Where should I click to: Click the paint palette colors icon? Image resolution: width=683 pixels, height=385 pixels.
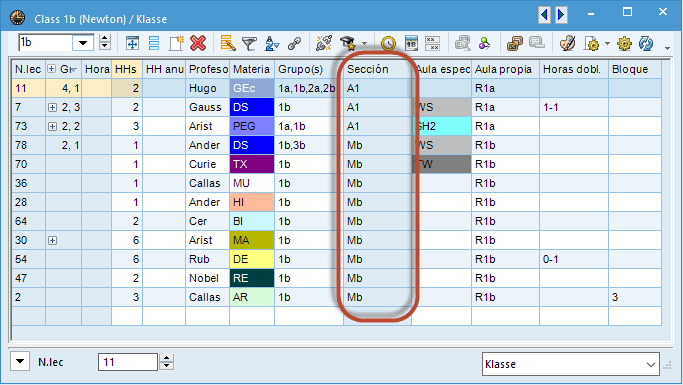[567, 43]
